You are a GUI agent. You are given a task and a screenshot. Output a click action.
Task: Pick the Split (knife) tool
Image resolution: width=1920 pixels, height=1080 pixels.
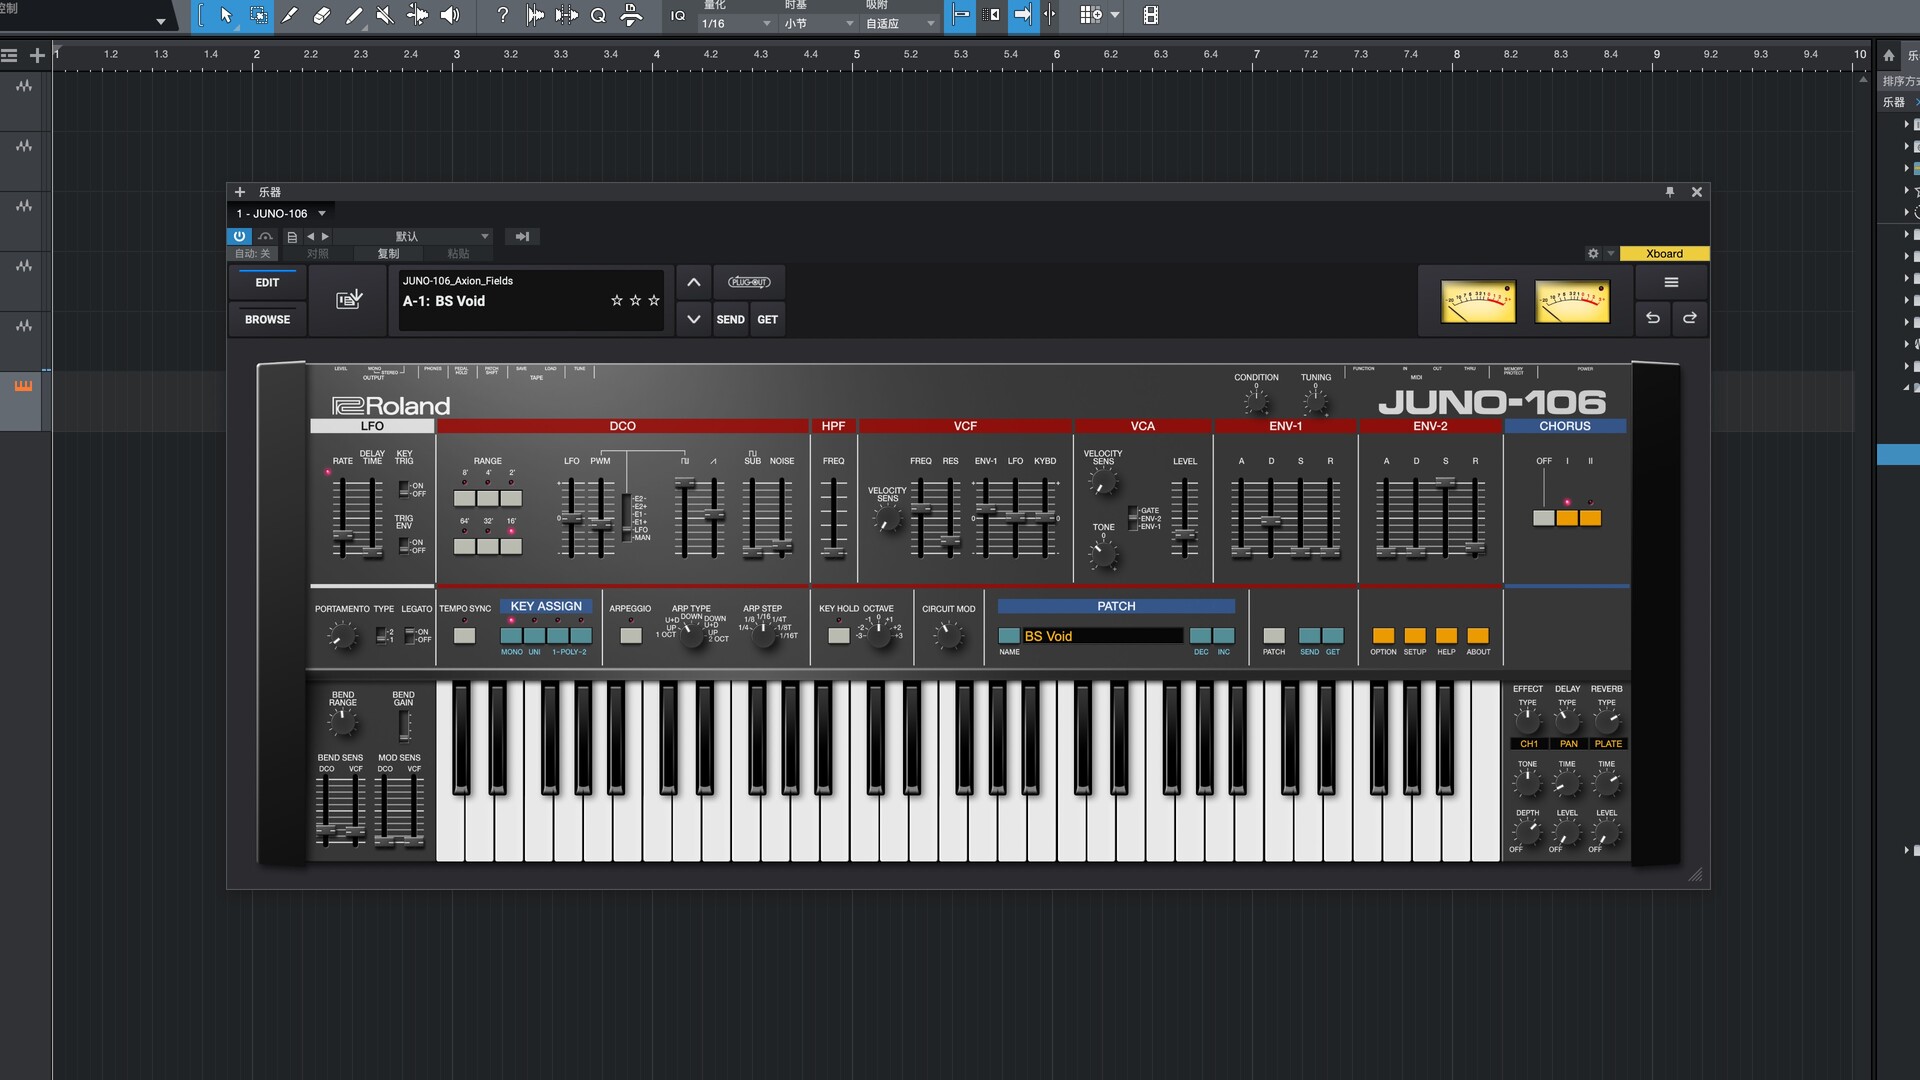290,15
